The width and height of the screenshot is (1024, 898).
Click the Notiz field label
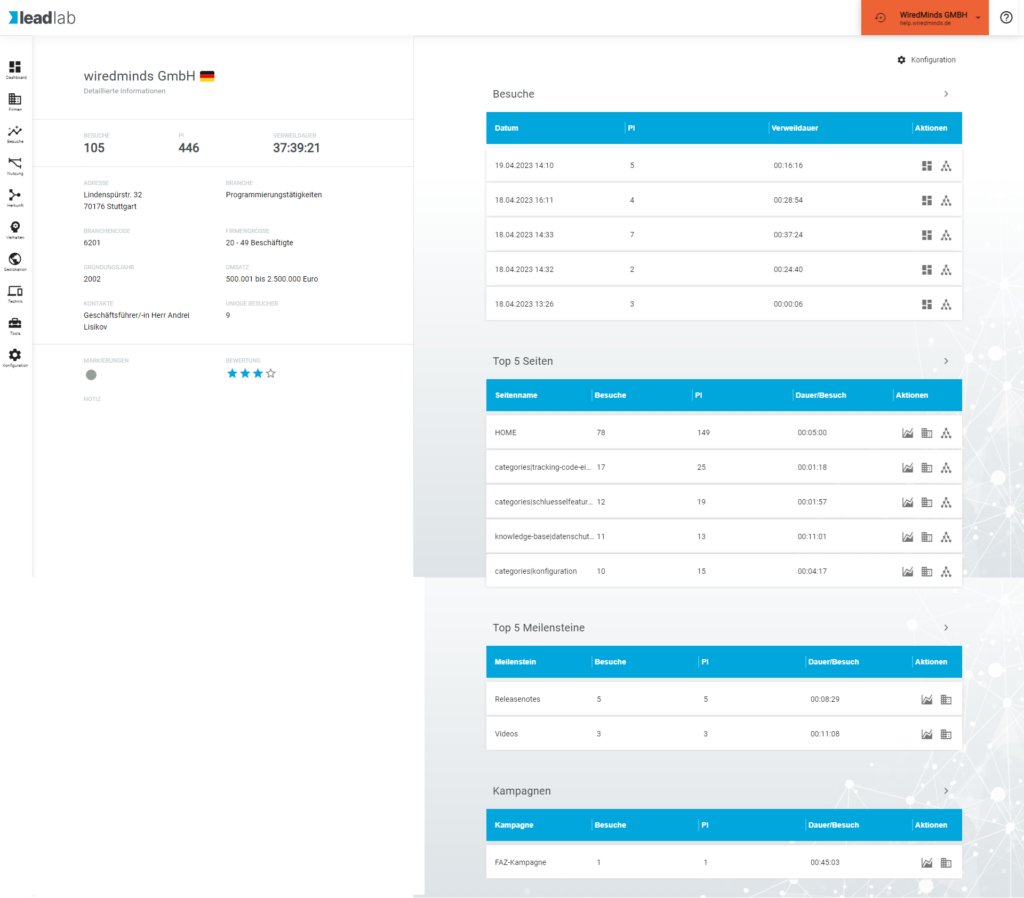click(x=92, y=399)
